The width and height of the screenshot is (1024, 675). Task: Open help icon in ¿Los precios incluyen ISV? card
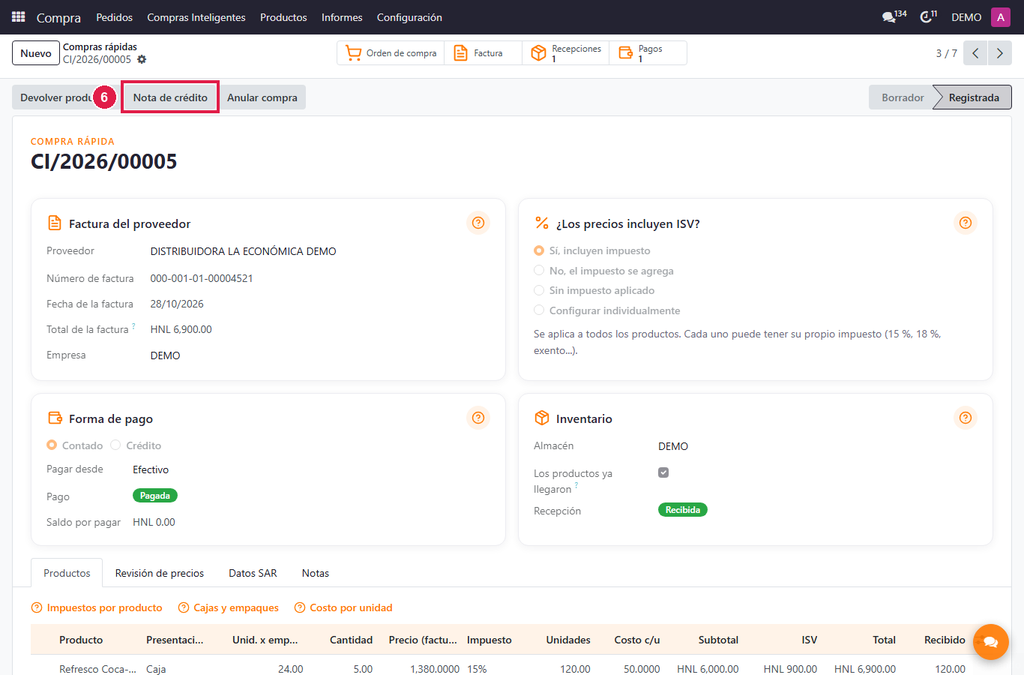click(x=965, y=223)
